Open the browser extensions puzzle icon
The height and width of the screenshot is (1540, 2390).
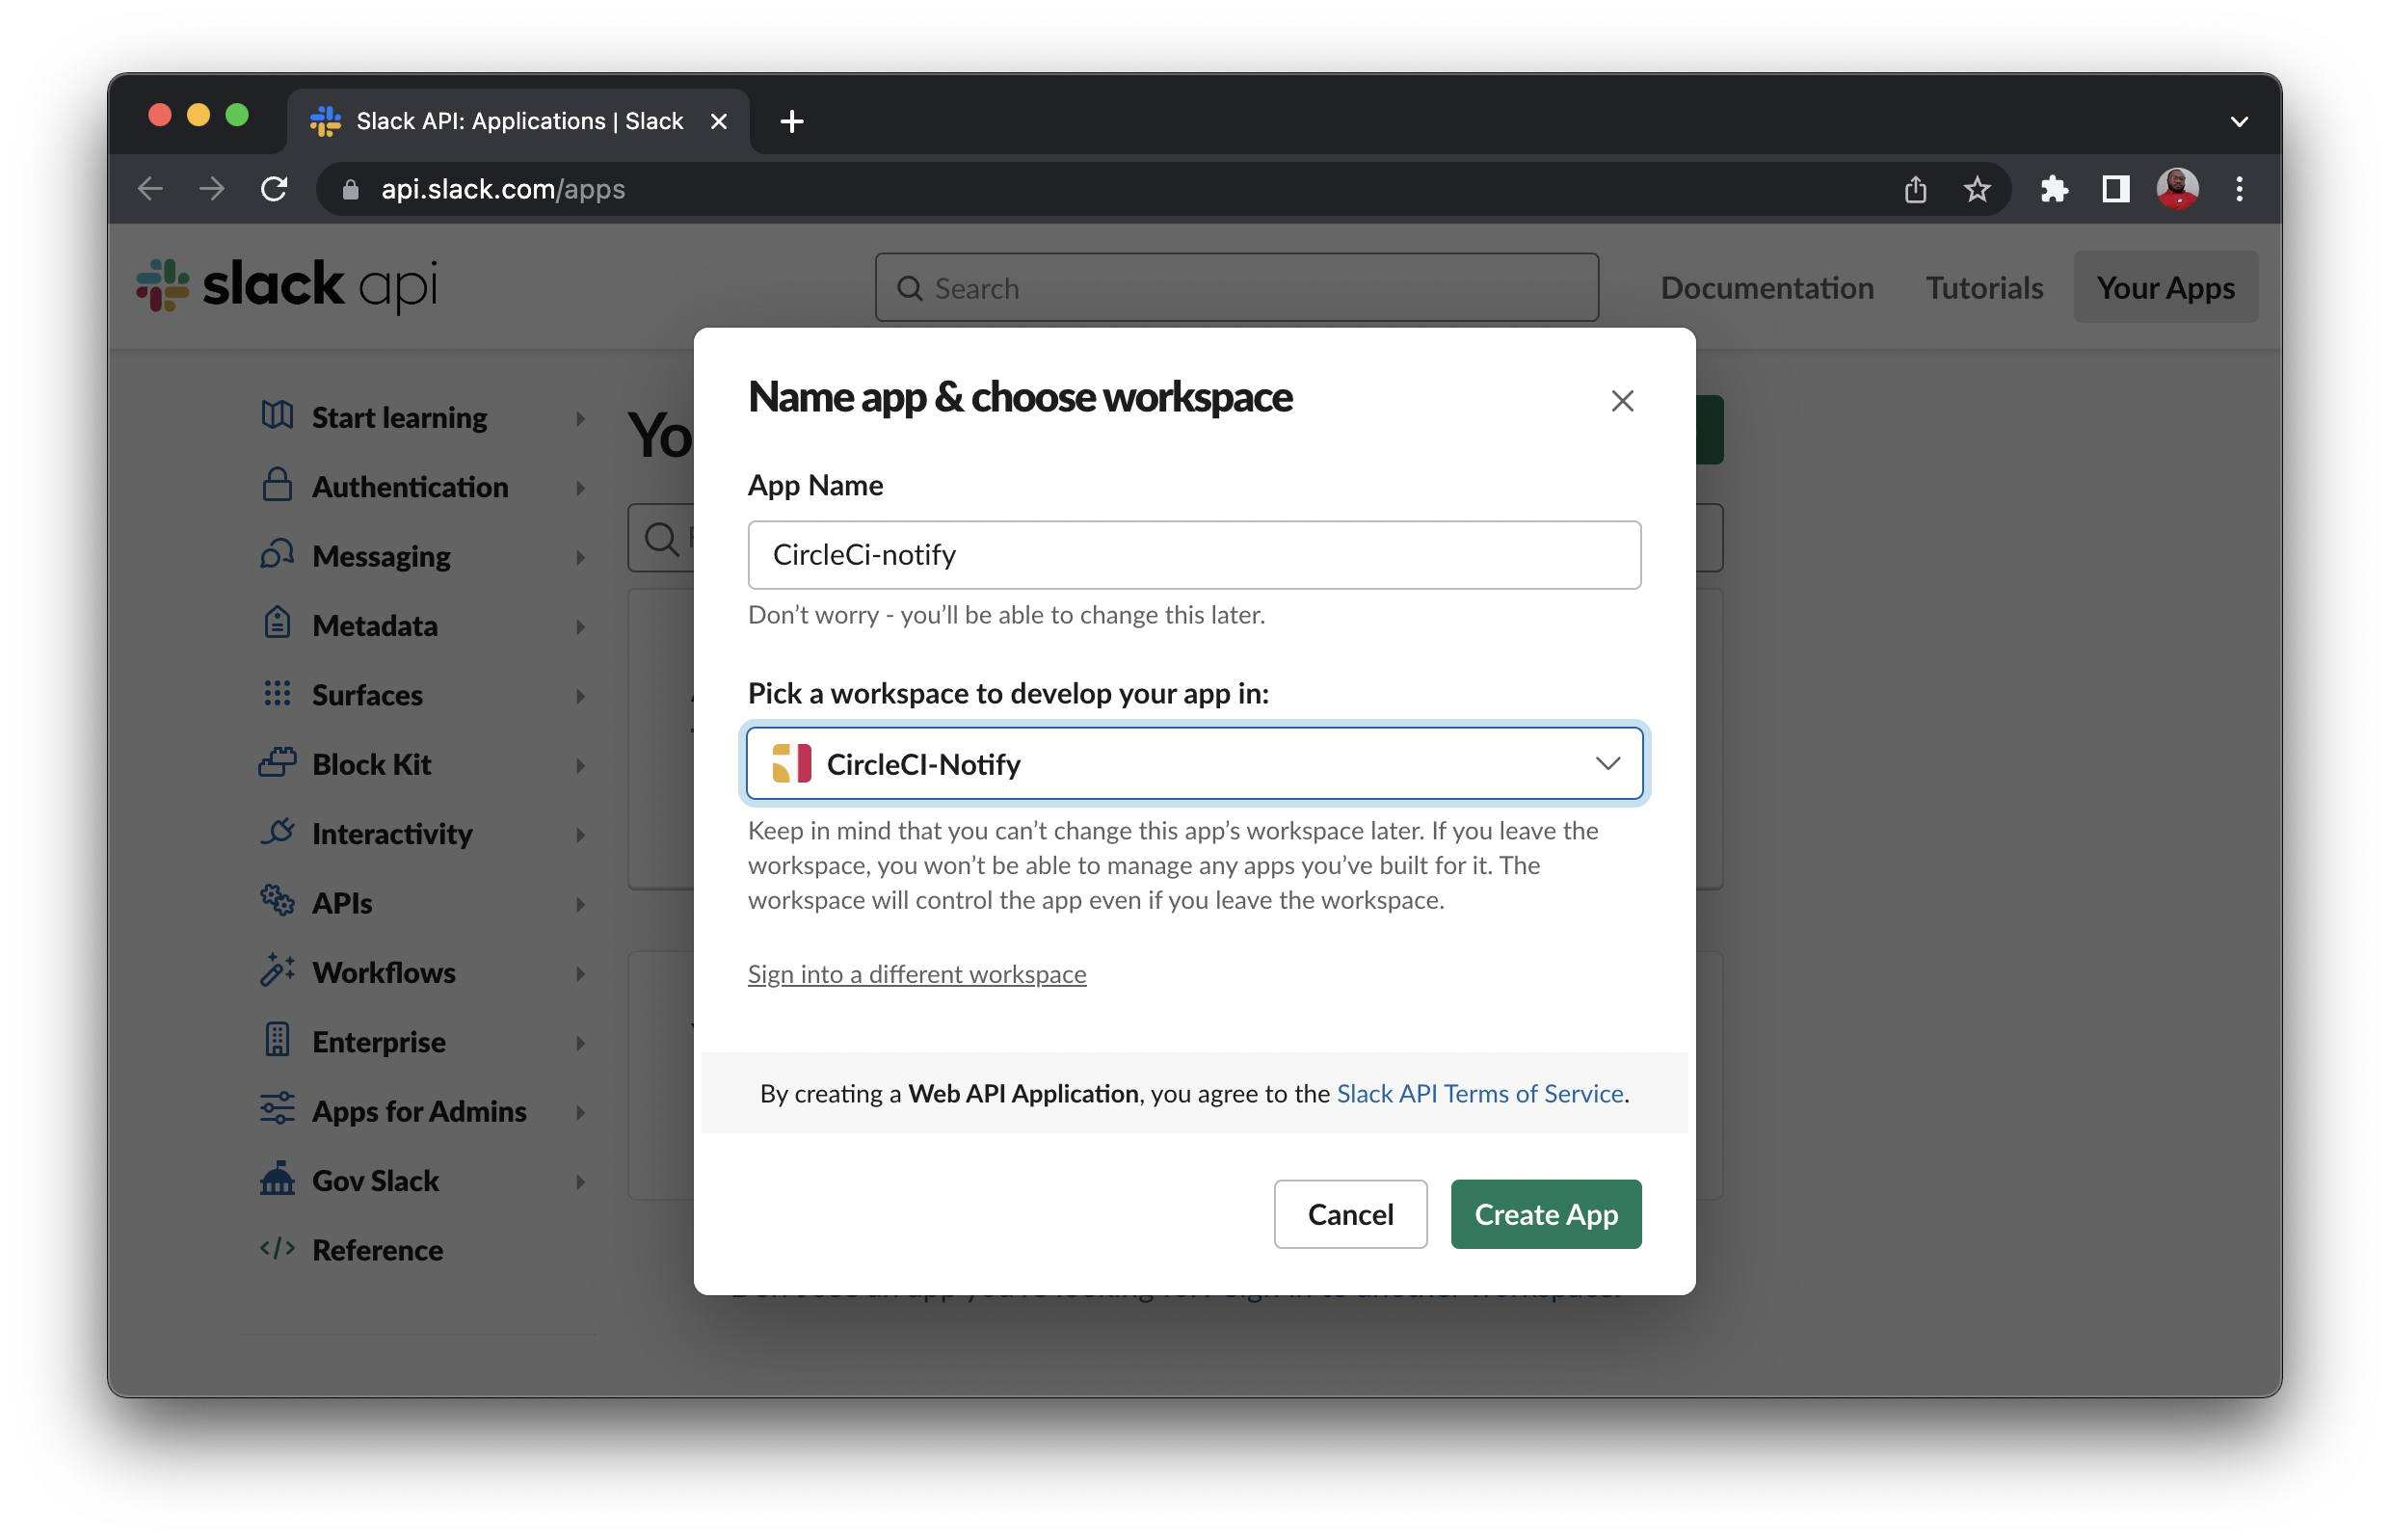[x=2054, y=189]
